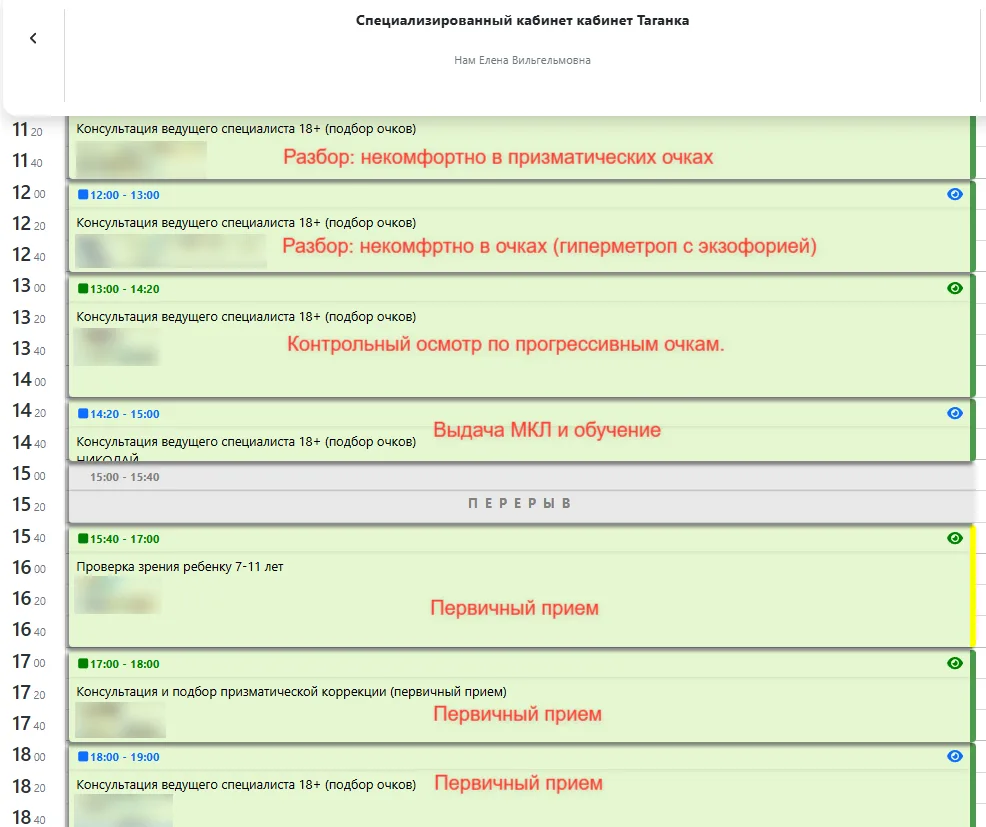
Task: Select the 15:00 - 15:40 break time label
Action: click(x=125, y=477)
